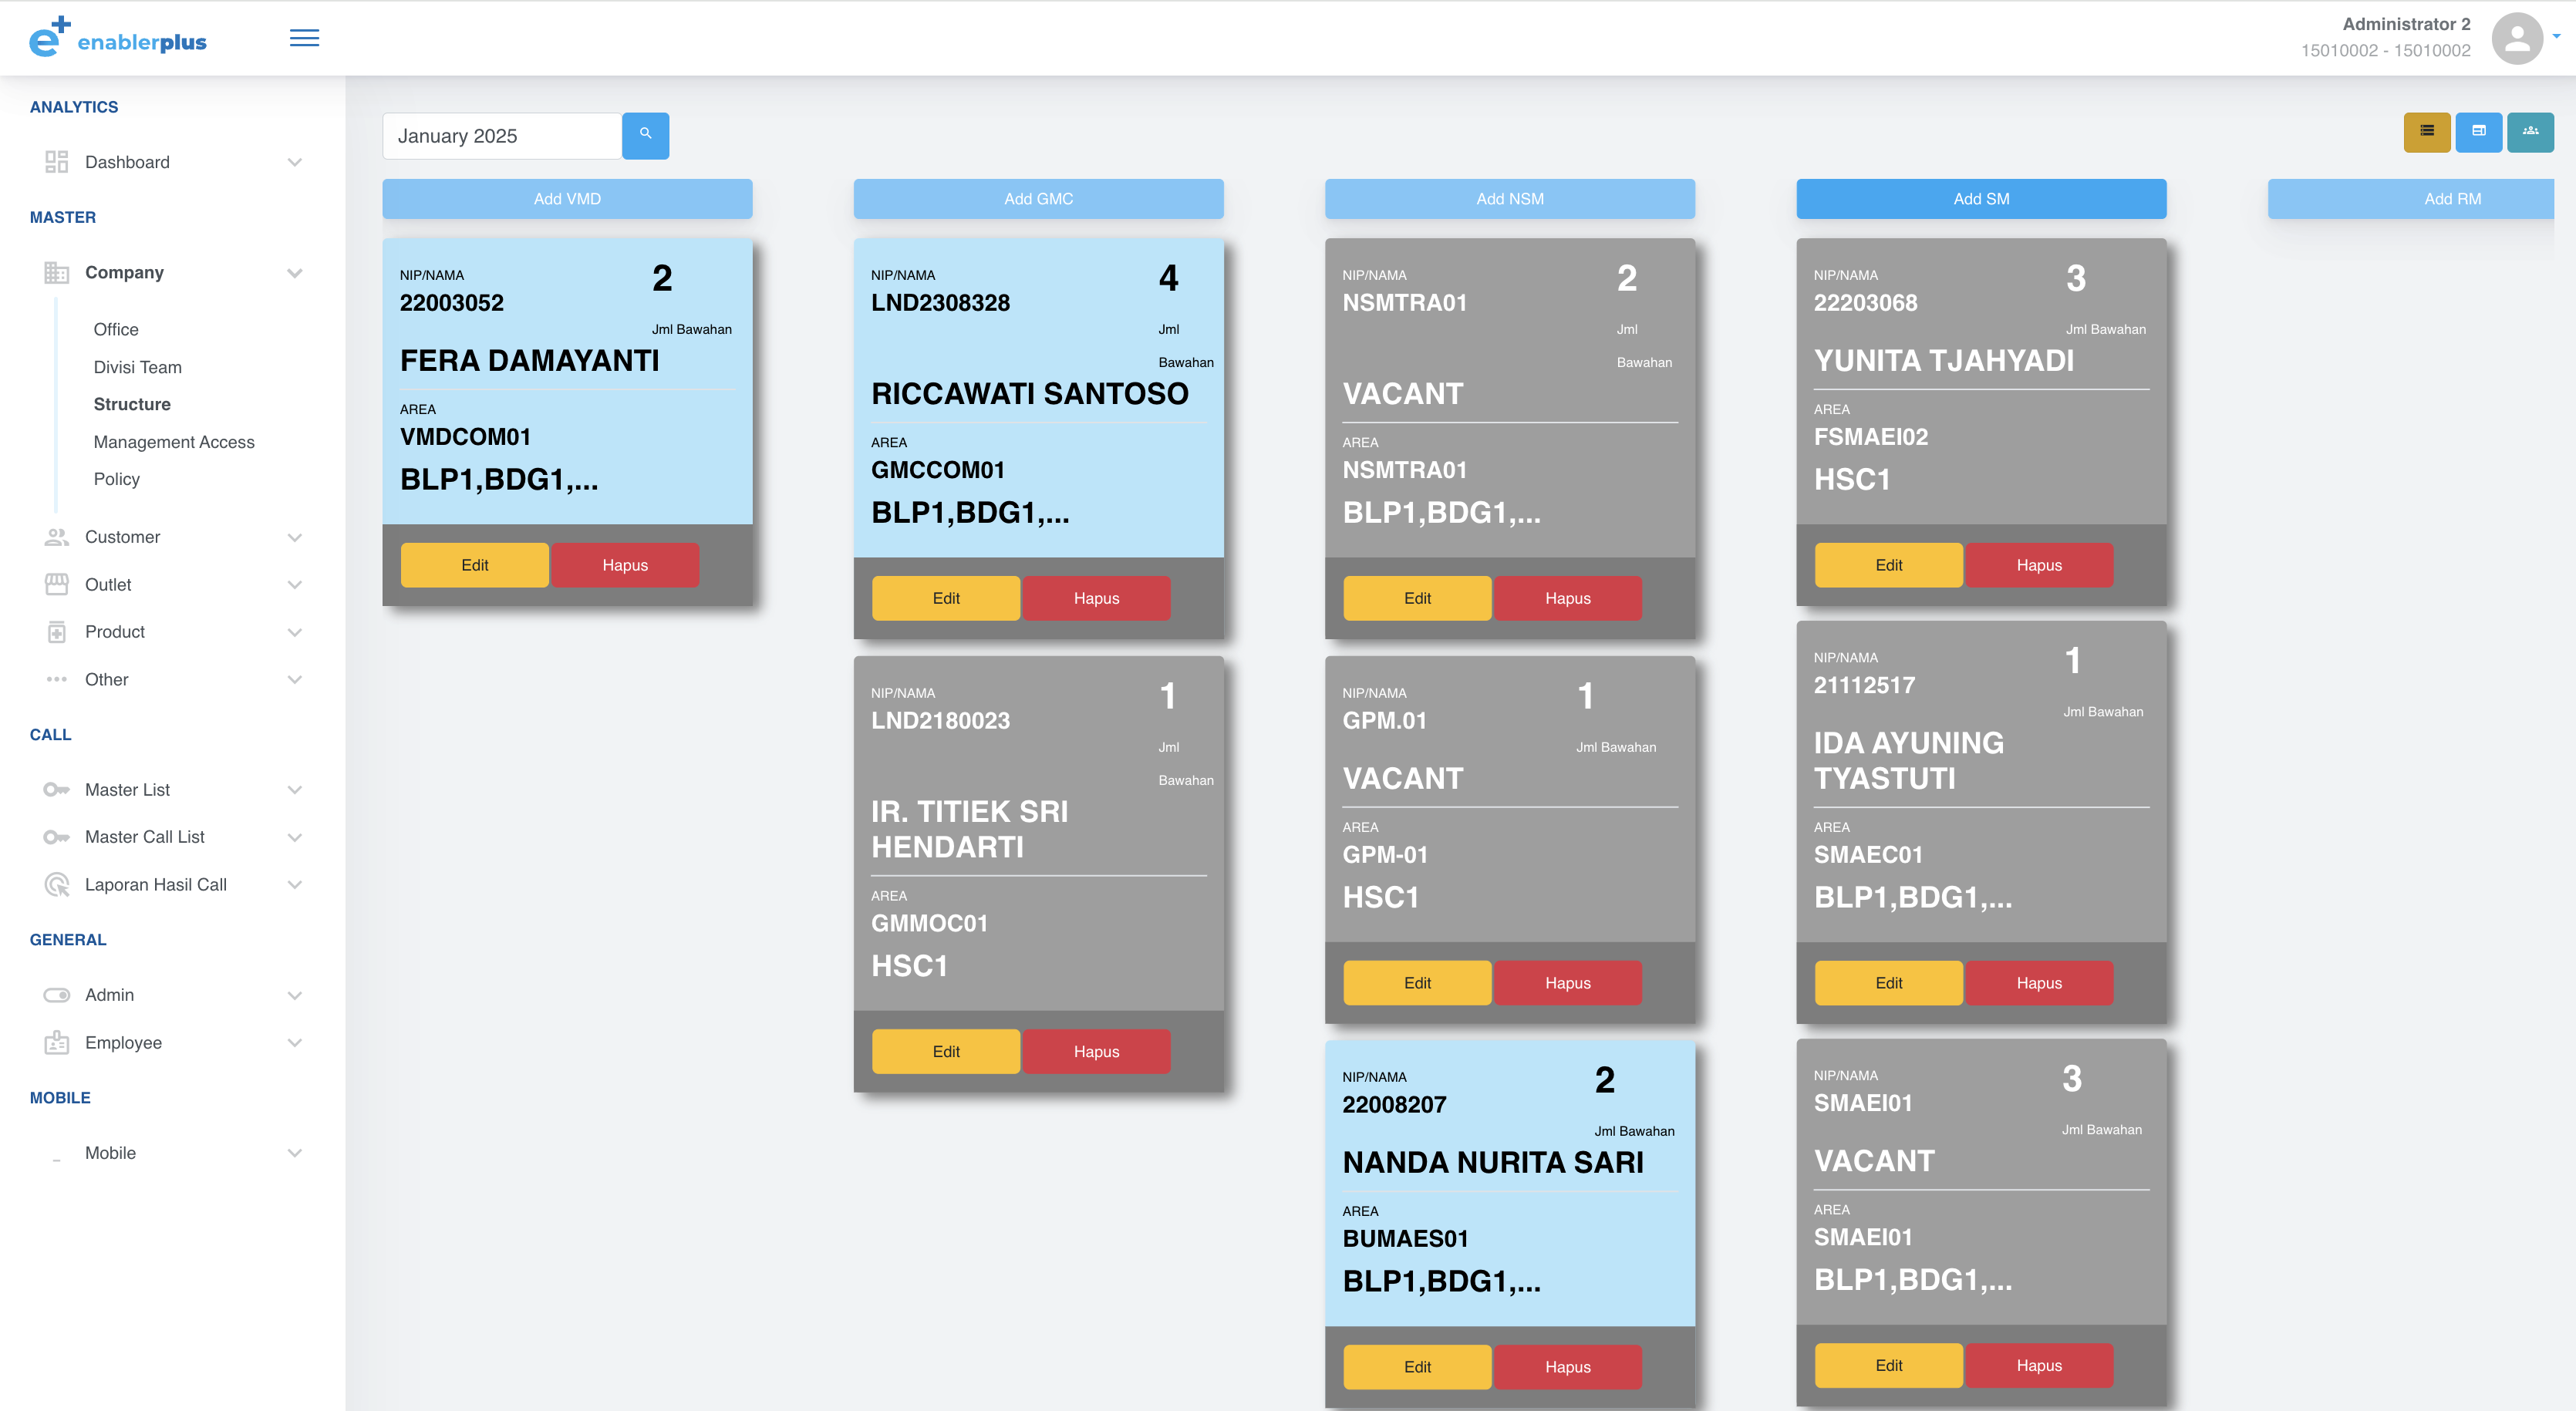Image resolution: width=2576 pixels, height=1411 pixels.
Task: Open the administrator avatar icon
Action: pyautogui.click(x=2517, y=38)
